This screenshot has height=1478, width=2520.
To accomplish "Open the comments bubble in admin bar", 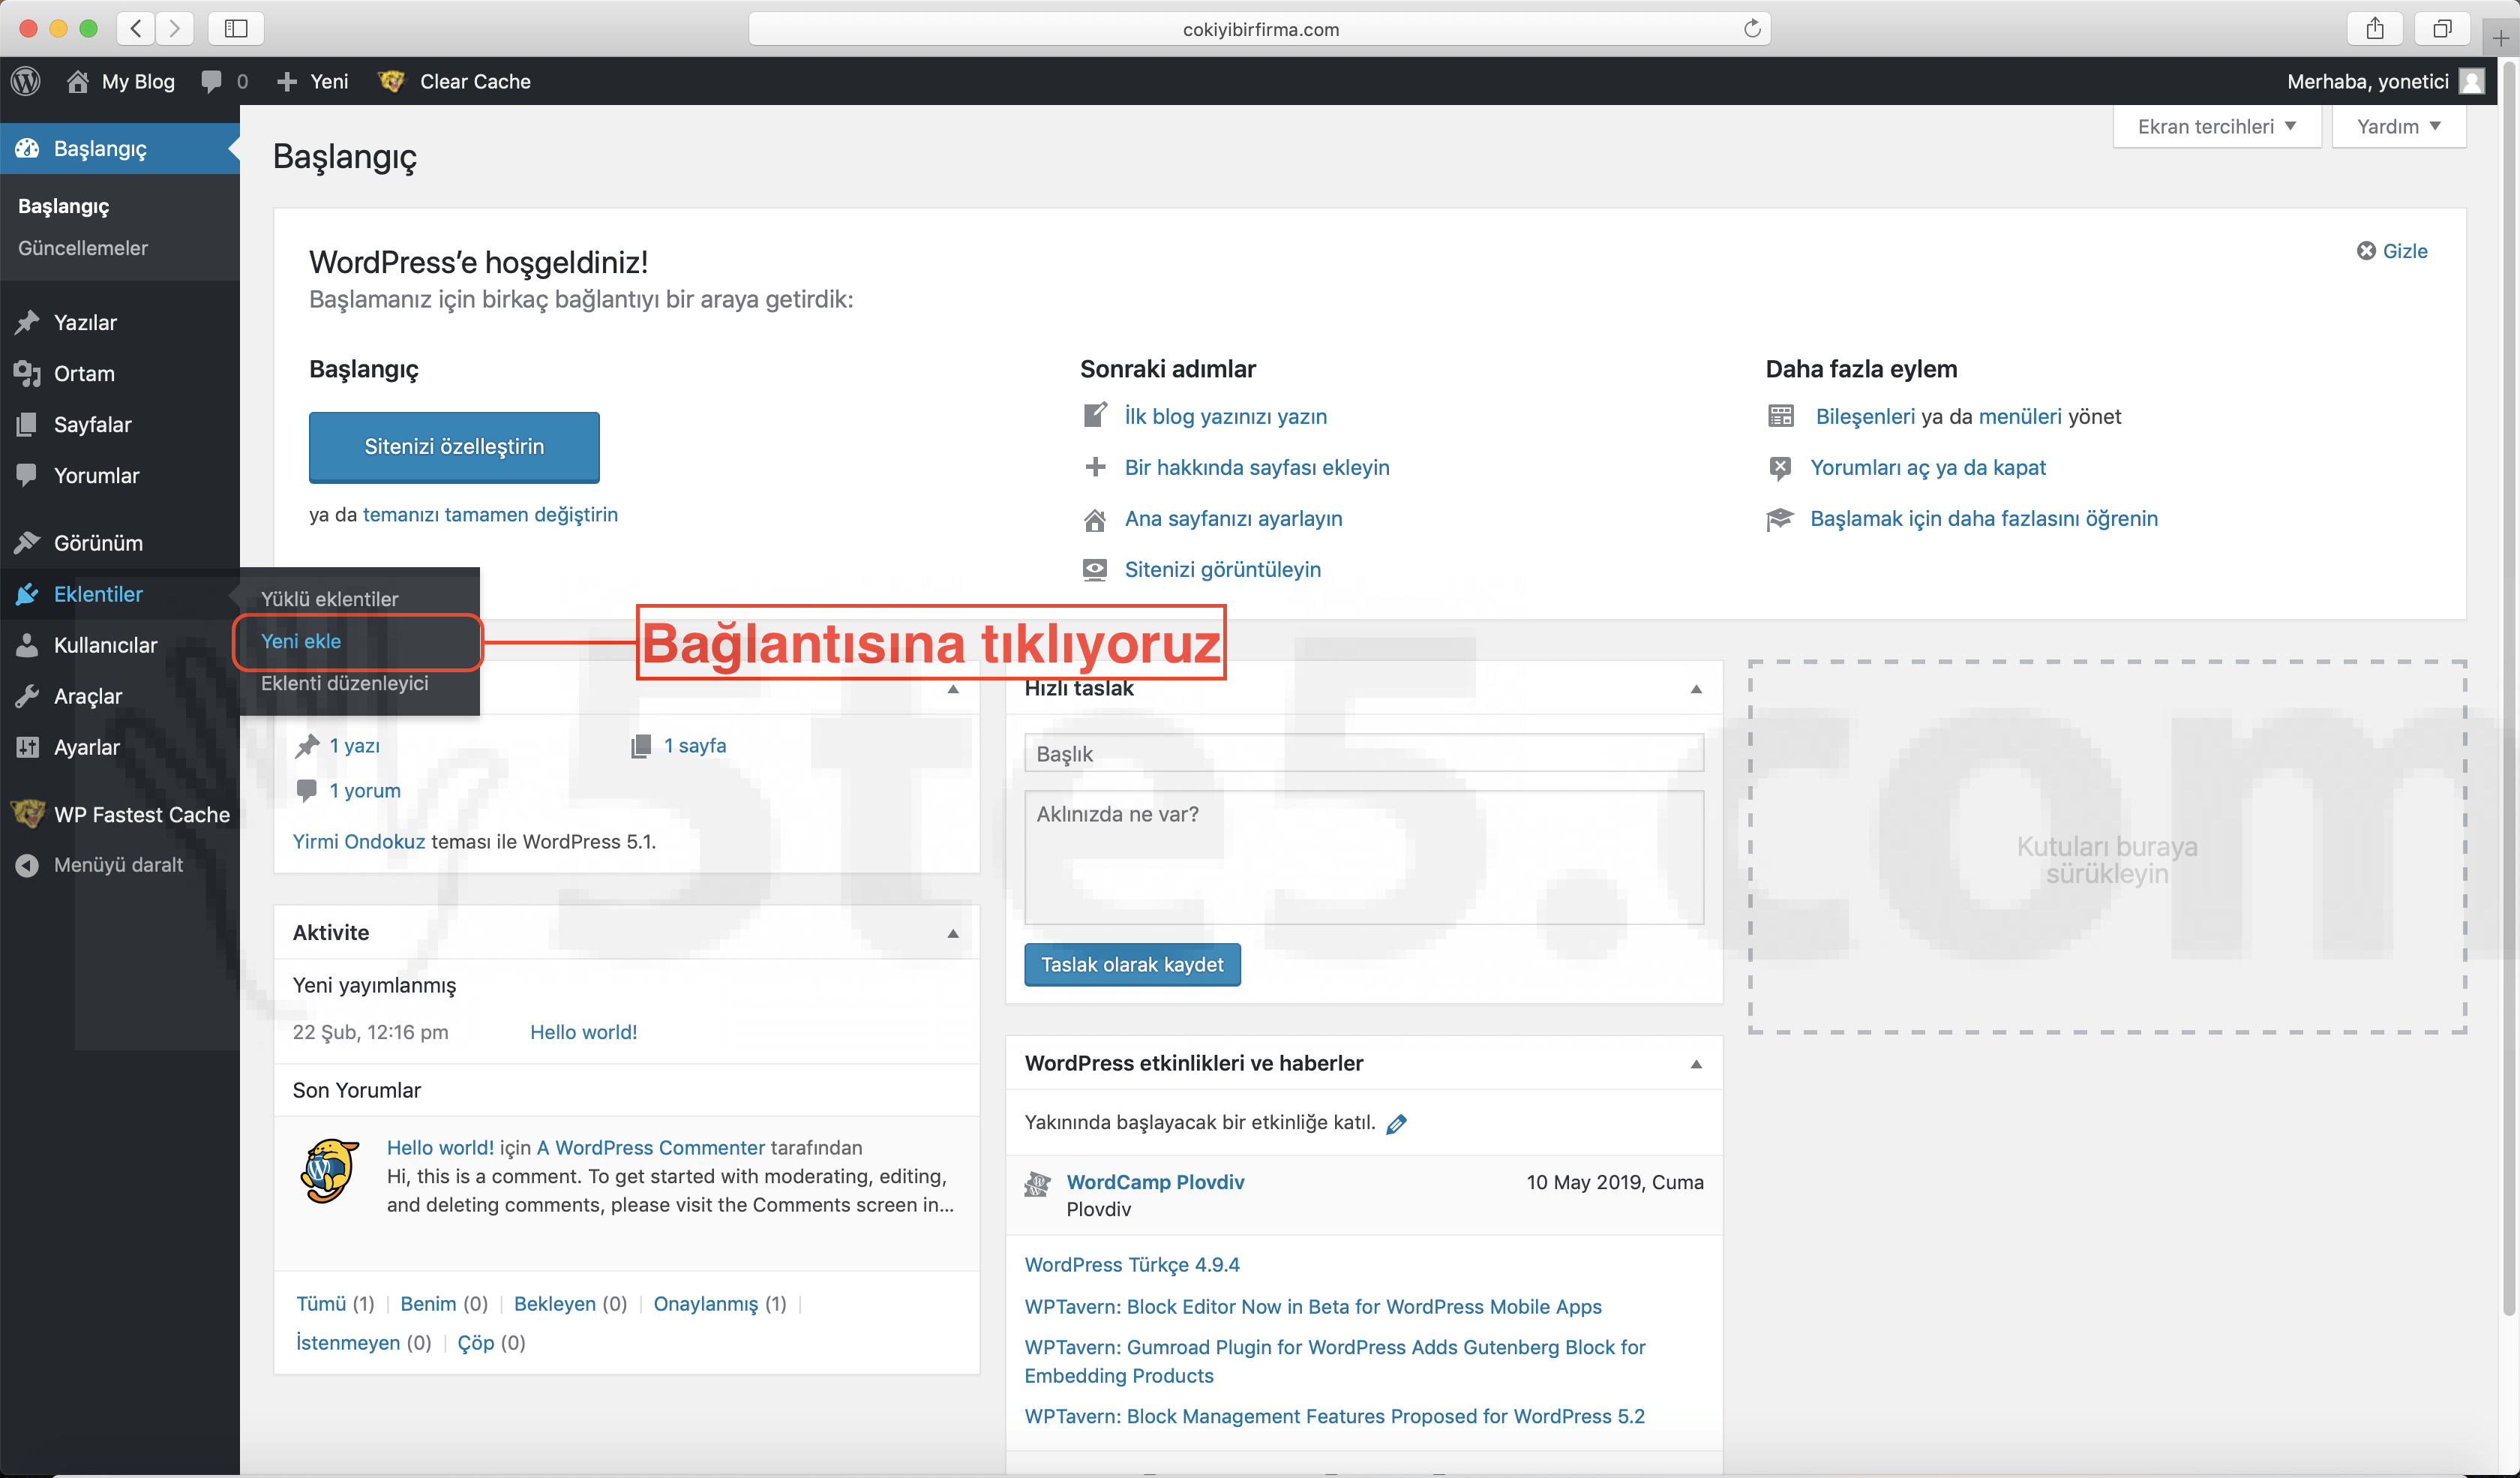I will pyautogui.click(x=212, y=81).
